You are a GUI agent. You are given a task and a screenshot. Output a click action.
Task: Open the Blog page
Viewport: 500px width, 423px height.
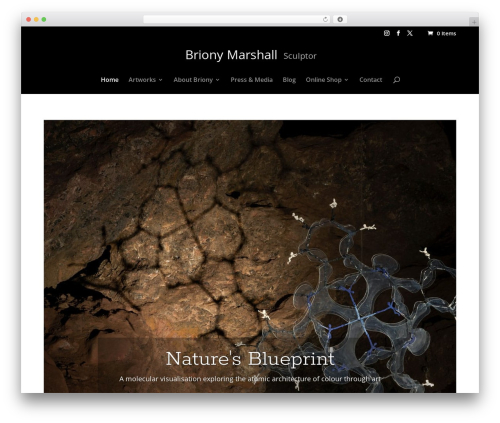289,80
